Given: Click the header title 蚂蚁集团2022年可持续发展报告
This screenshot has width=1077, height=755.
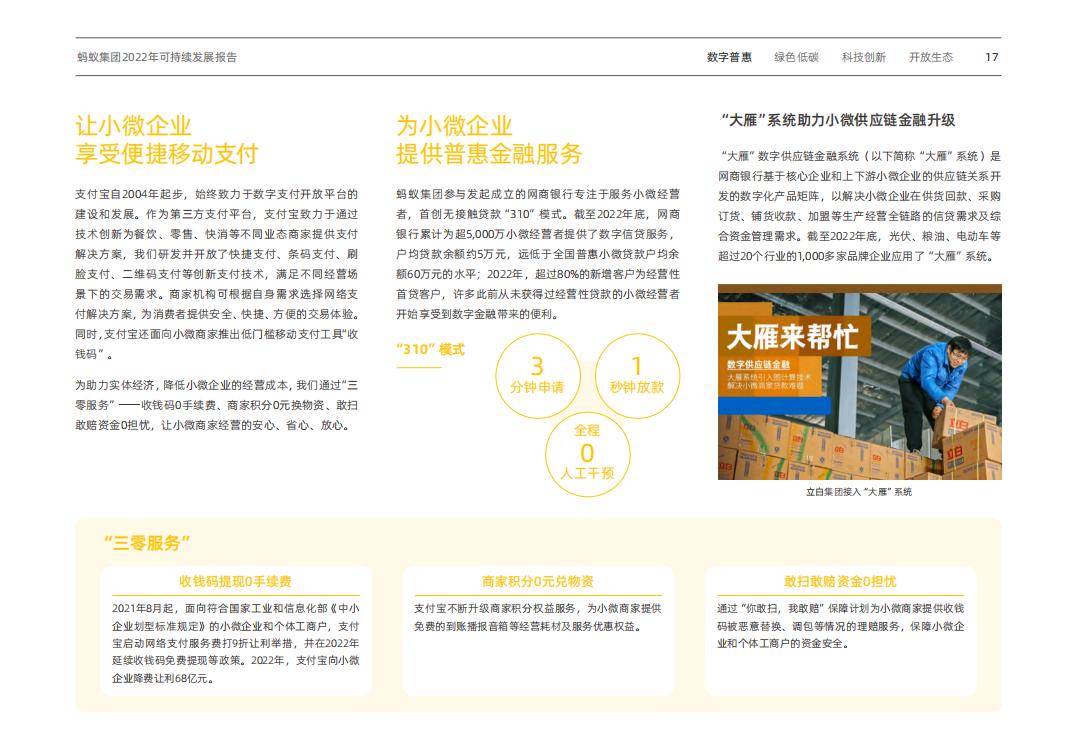Looking at the screenshot, I should click(157, 57).
